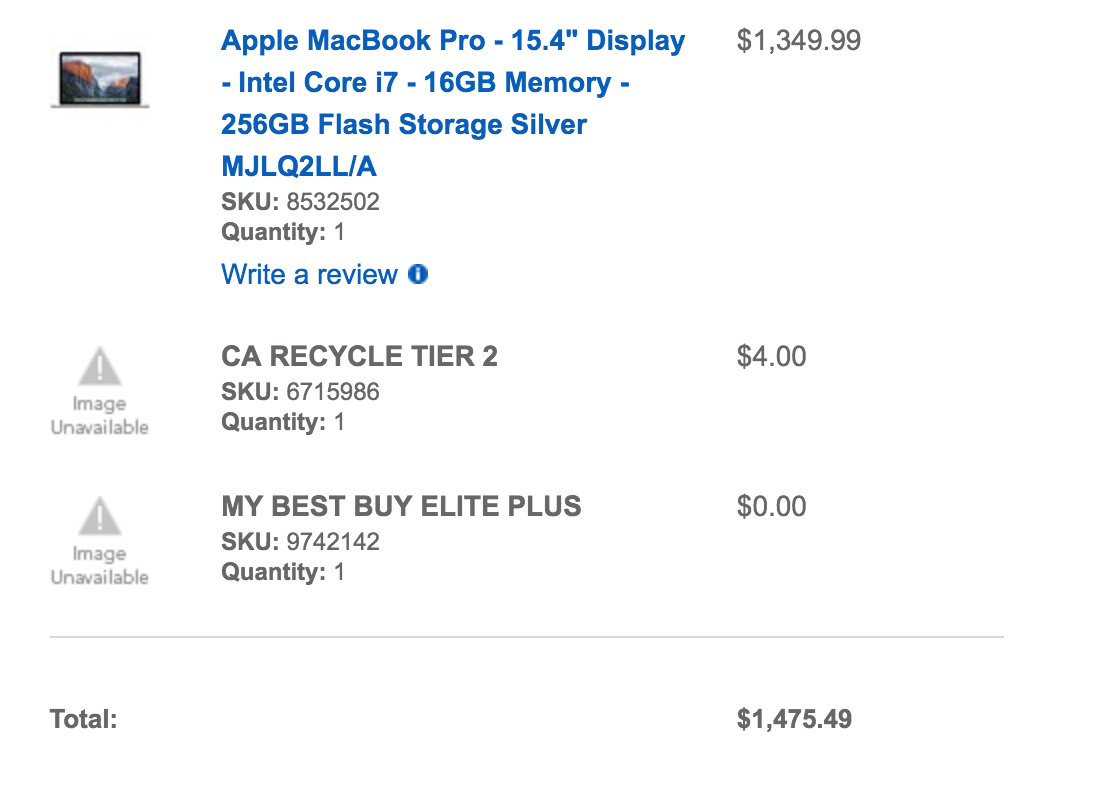This screenshot has height=808, width=1116.
Task: Click the $1,475.49 total amount
Action: tap(794, 719)
